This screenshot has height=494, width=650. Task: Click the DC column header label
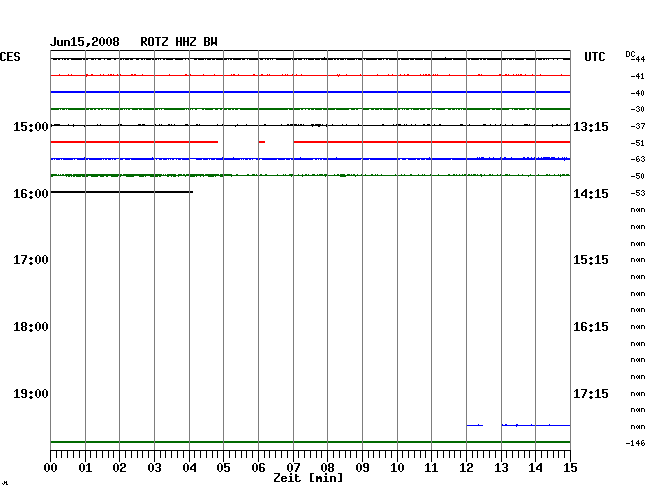pos(630,54)
